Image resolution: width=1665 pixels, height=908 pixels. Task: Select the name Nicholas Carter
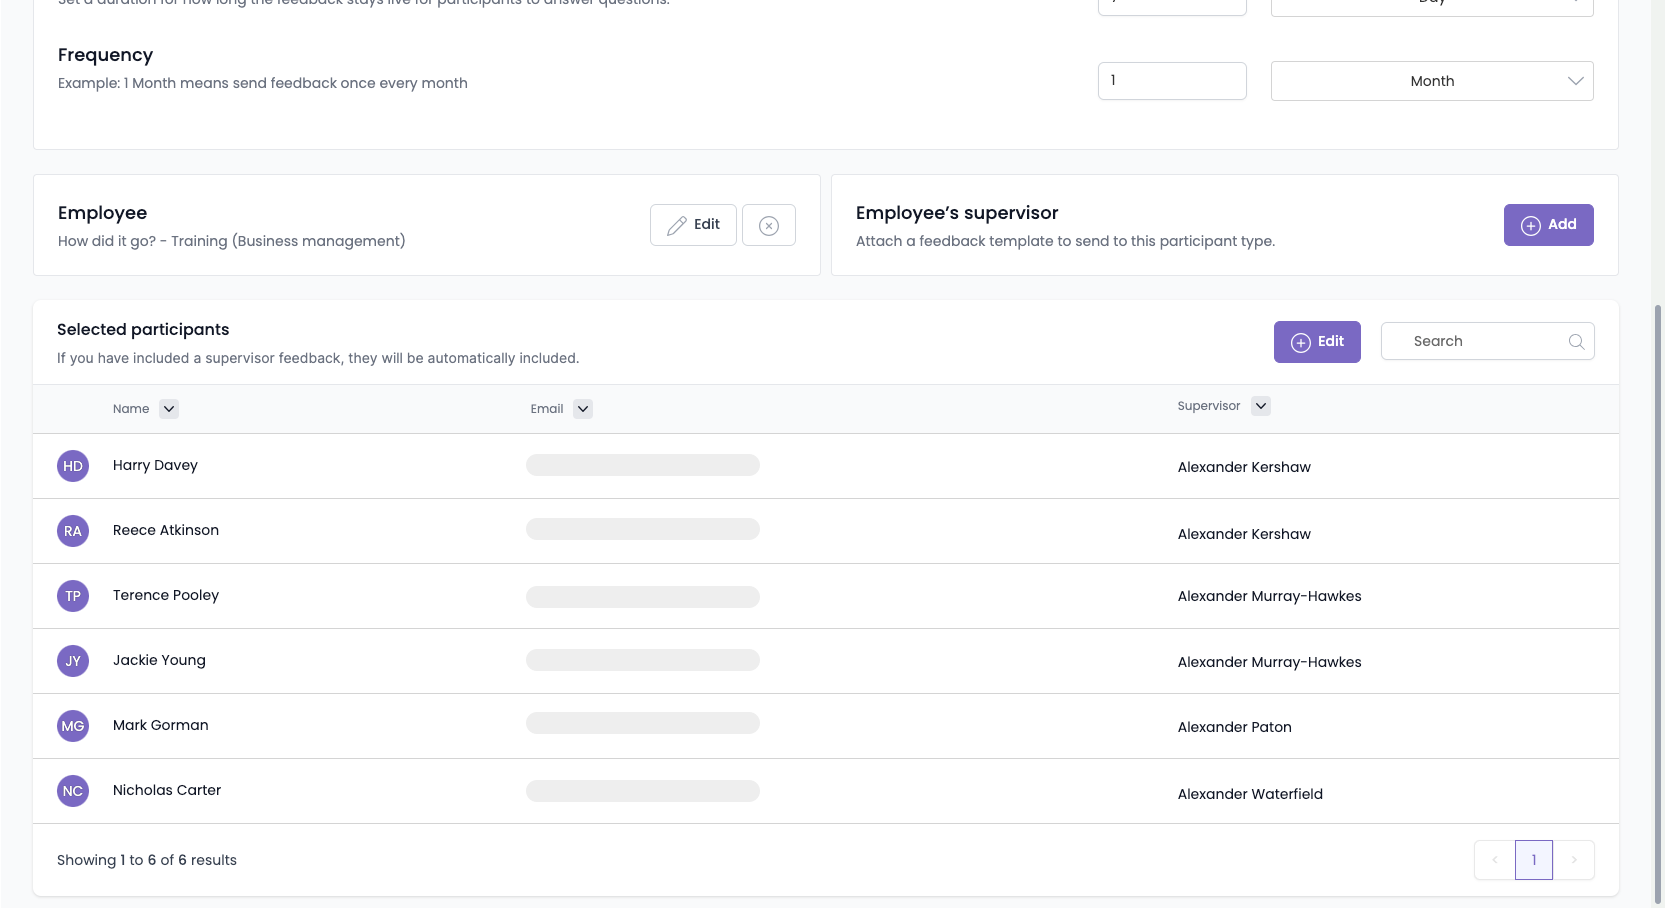click(167, 790)
